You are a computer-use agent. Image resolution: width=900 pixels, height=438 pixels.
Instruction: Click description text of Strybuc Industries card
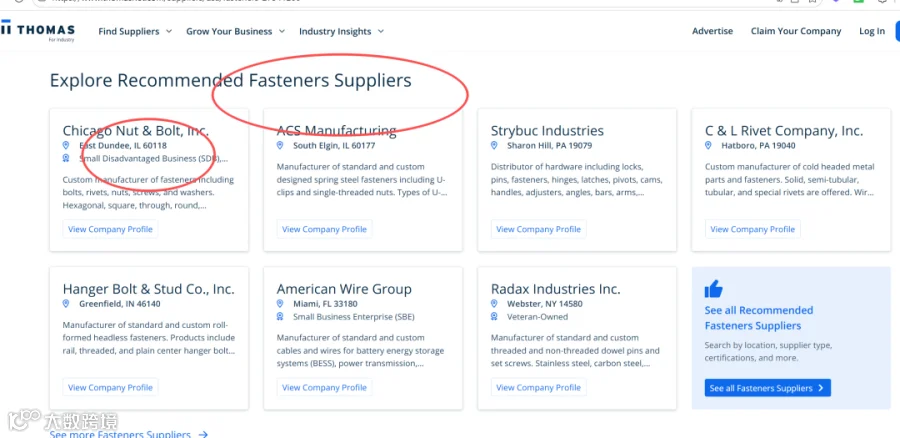point(577,180)
